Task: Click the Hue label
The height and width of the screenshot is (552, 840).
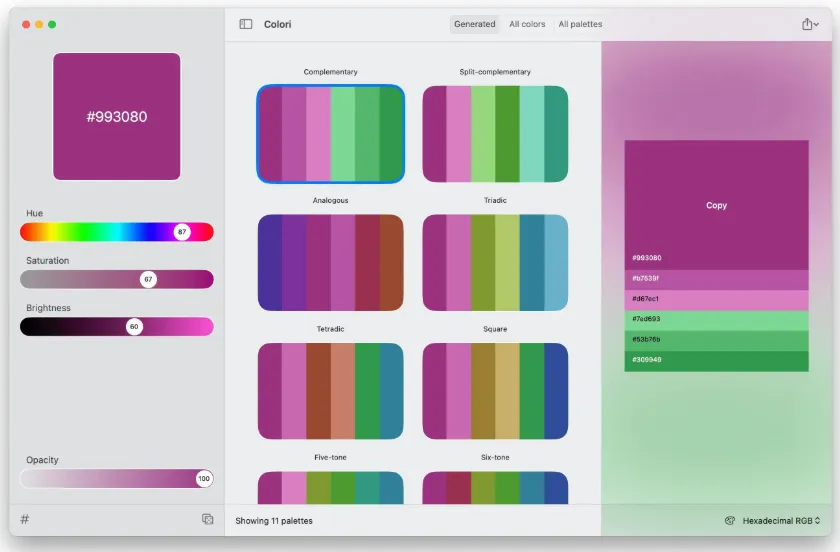Action: tap(34, 213)
